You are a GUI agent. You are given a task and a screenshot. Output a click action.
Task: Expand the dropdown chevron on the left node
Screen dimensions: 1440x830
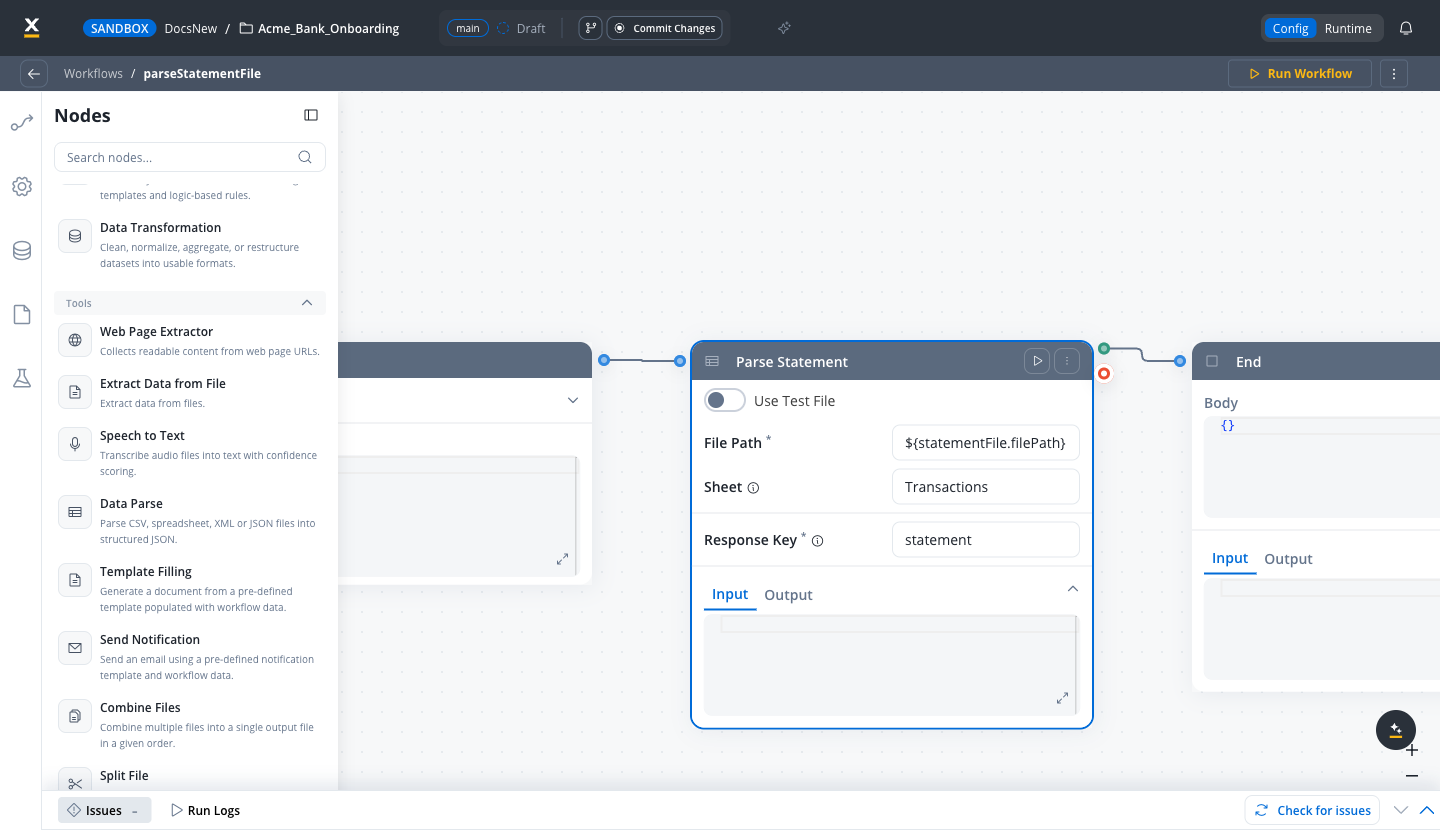pyautogui.click(x=573, y=400)
